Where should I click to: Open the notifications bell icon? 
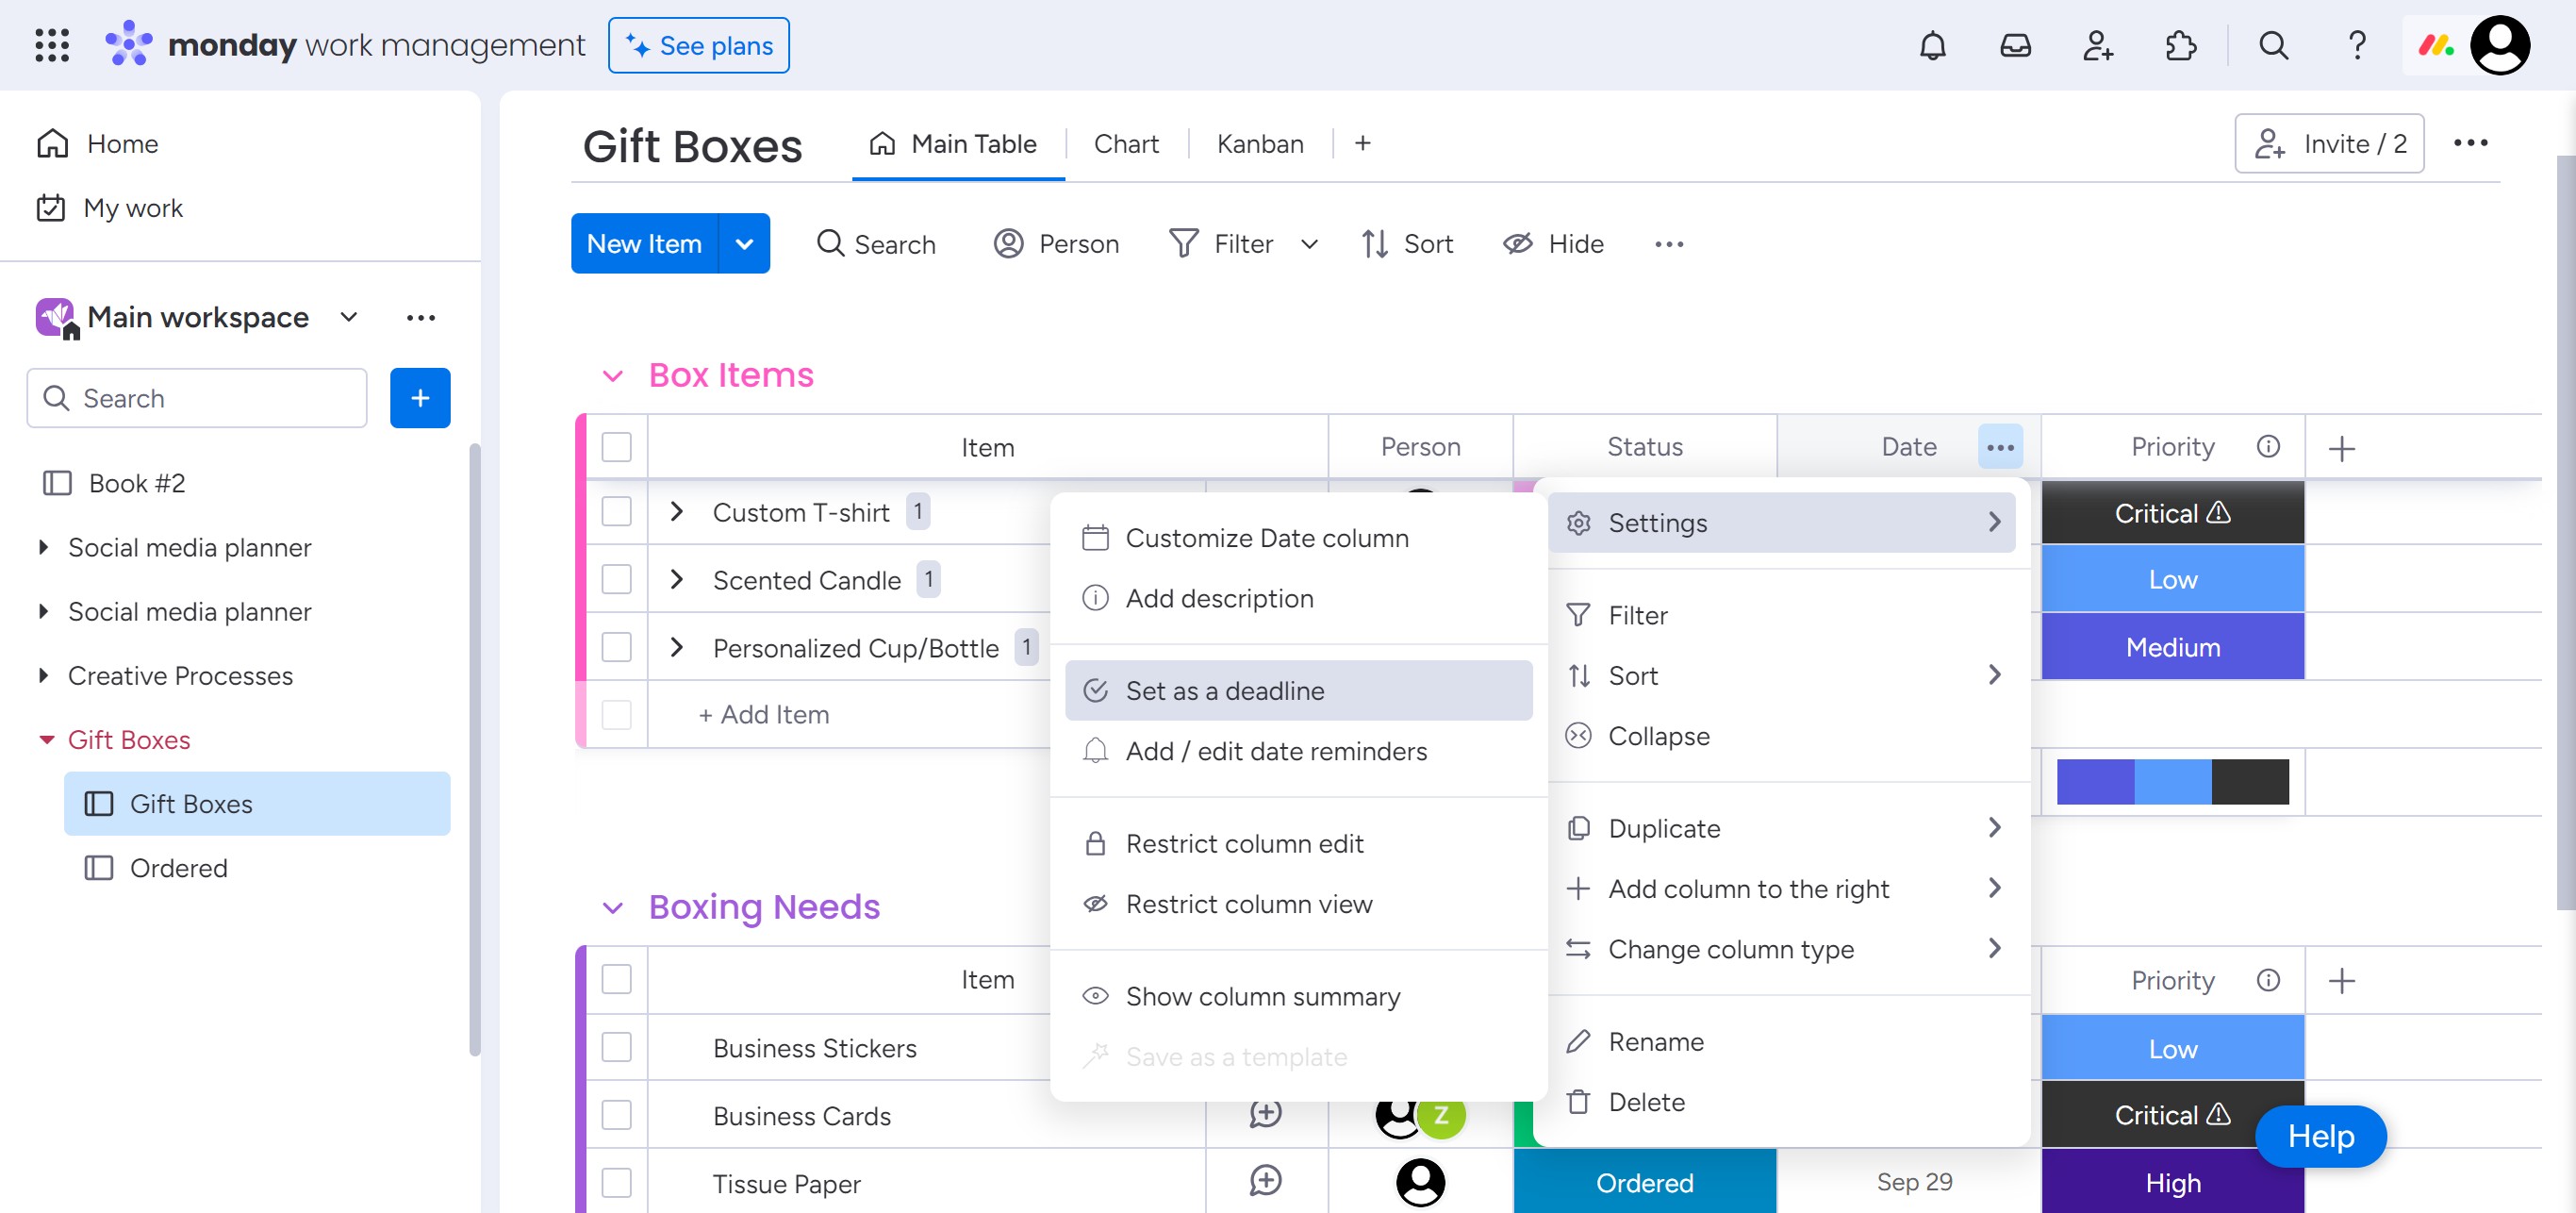click(1932, 46)
